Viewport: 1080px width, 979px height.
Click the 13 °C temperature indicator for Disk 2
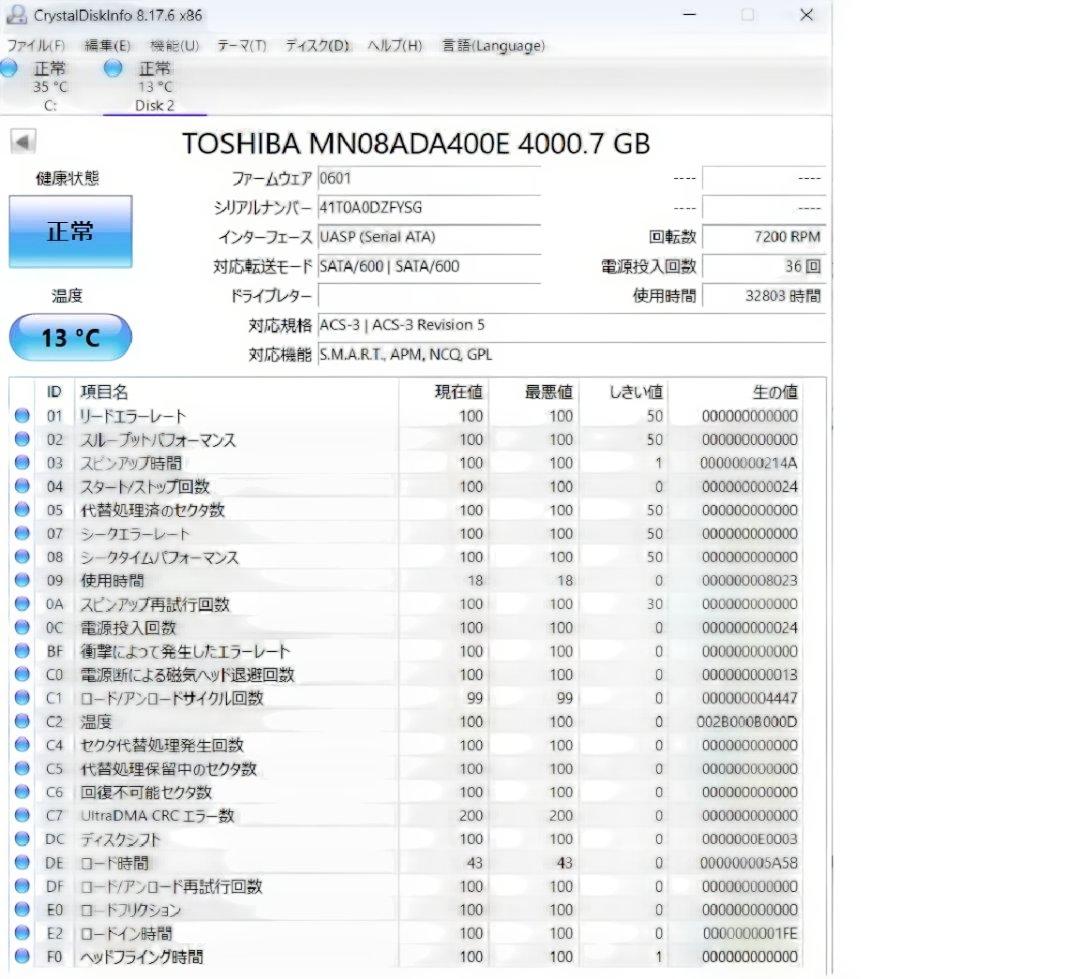[110, 68]
